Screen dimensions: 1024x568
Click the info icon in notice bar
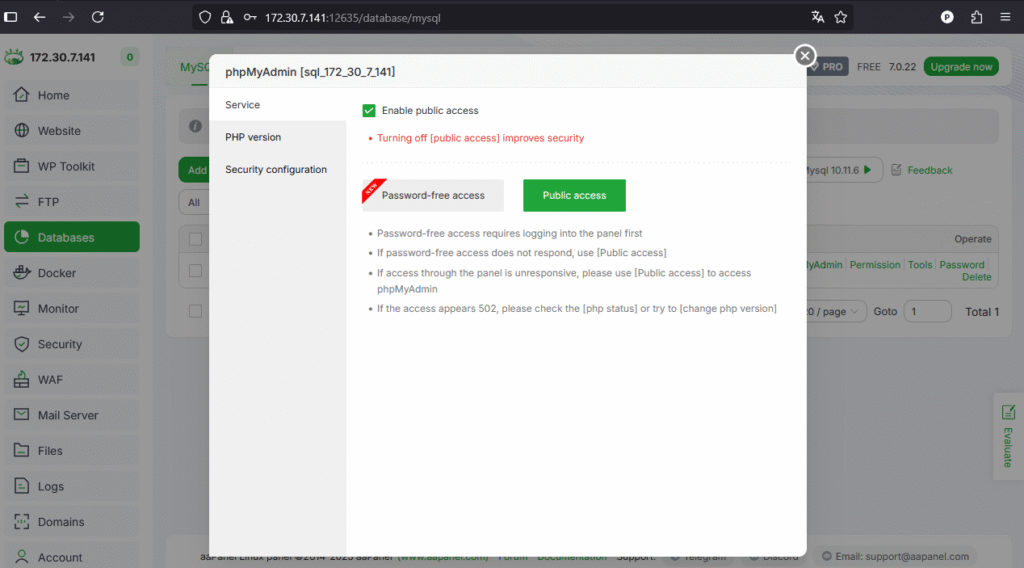195,126
